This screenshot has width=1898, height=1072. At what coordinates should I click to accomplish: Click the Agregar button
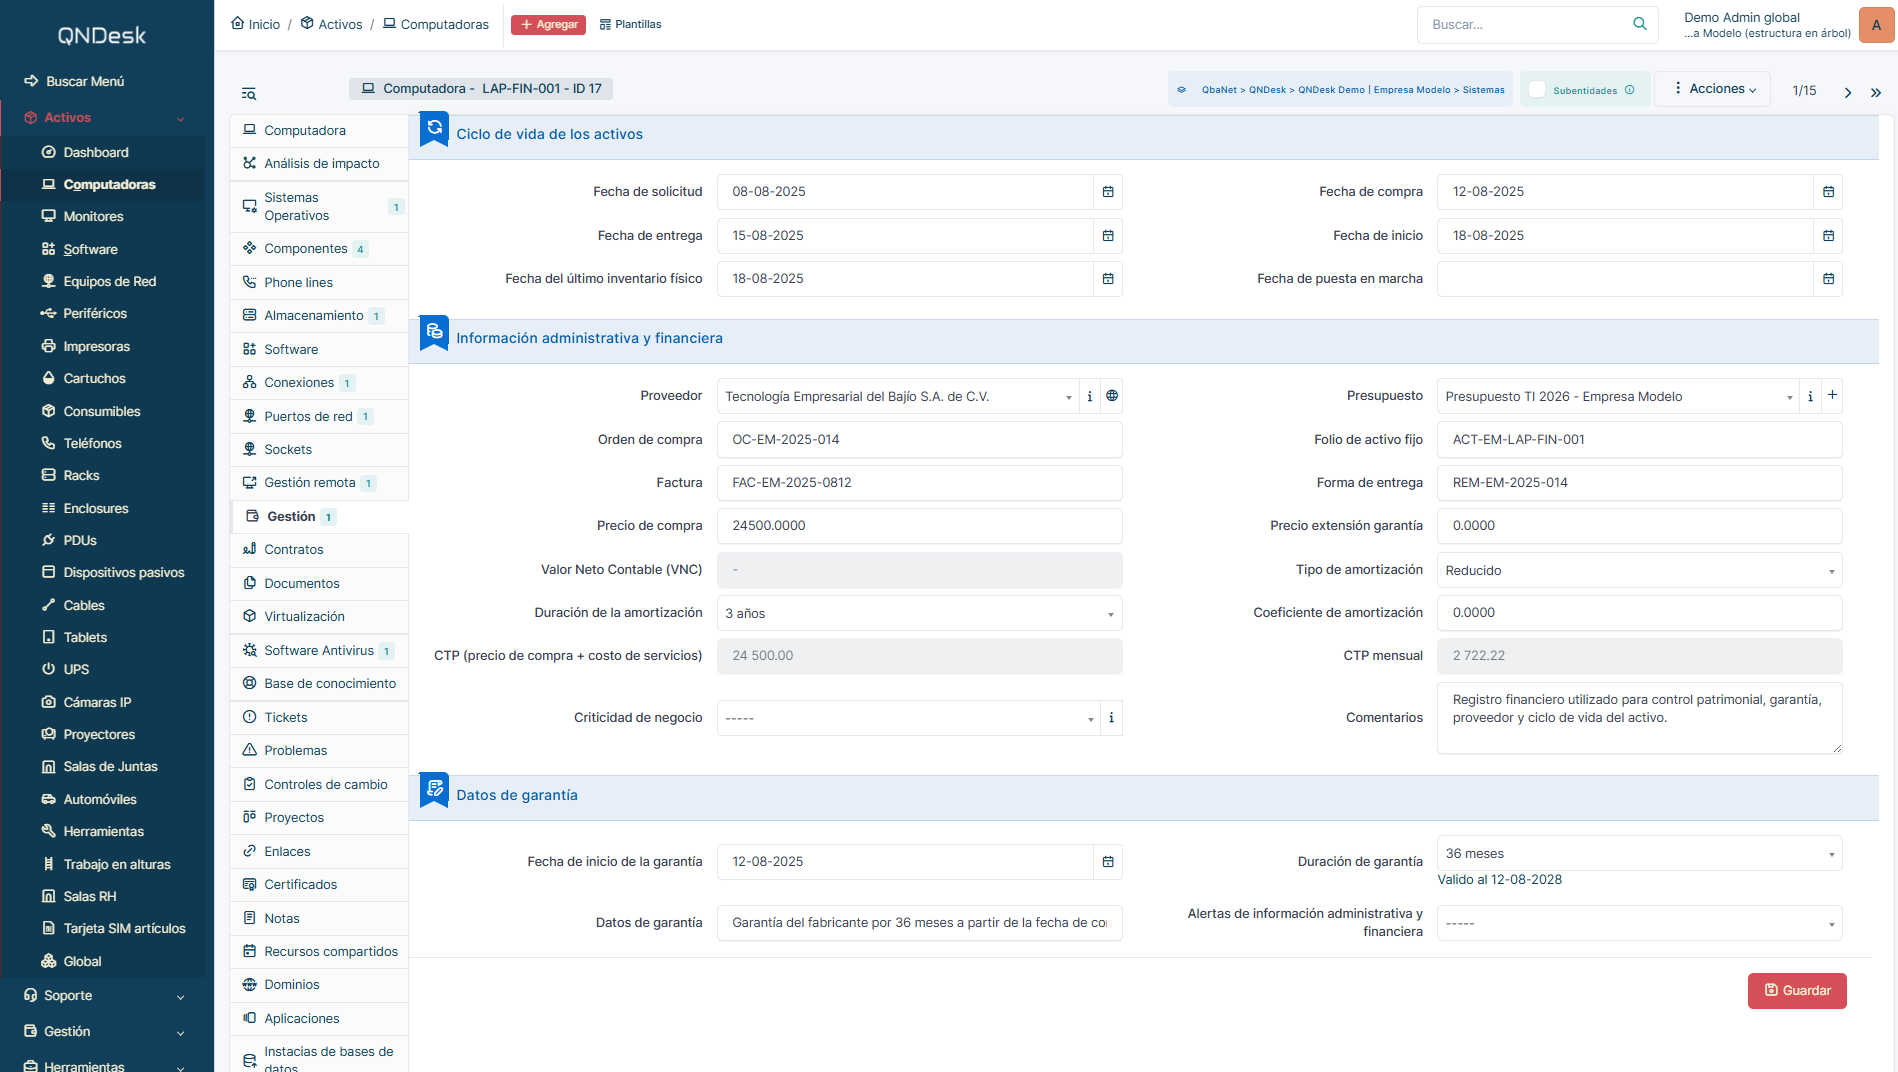pos(548,24)
